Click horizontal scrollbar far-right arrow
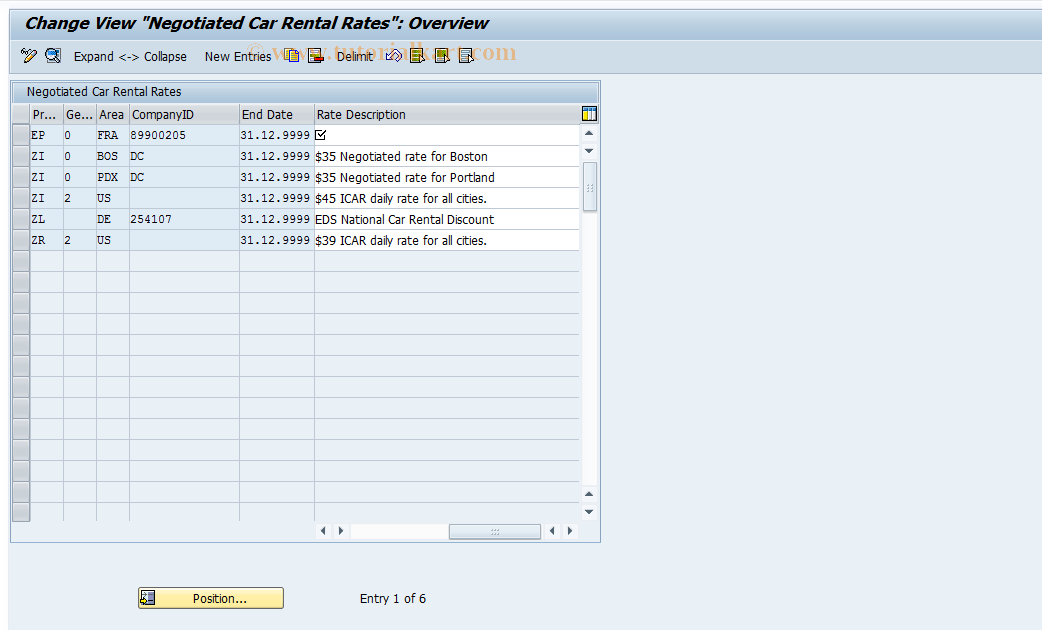Image resolution: width=1042 pixels, height=630 pixels. (570, 531)
